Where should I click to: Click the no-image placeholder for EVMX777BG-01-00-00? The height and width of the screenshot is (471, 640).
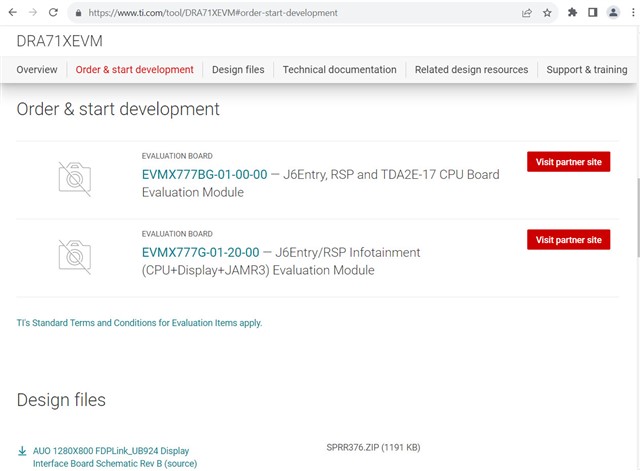point(75,179)
